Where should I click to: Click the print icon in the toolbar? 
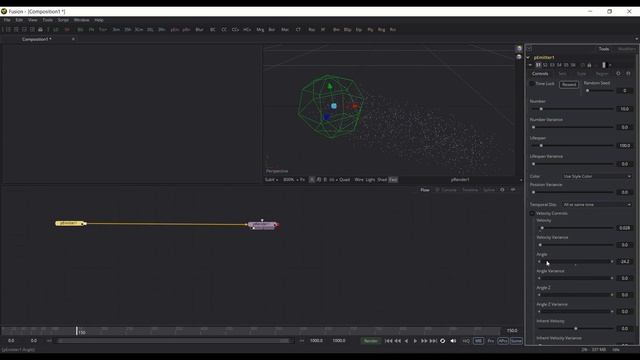point(40,30)
